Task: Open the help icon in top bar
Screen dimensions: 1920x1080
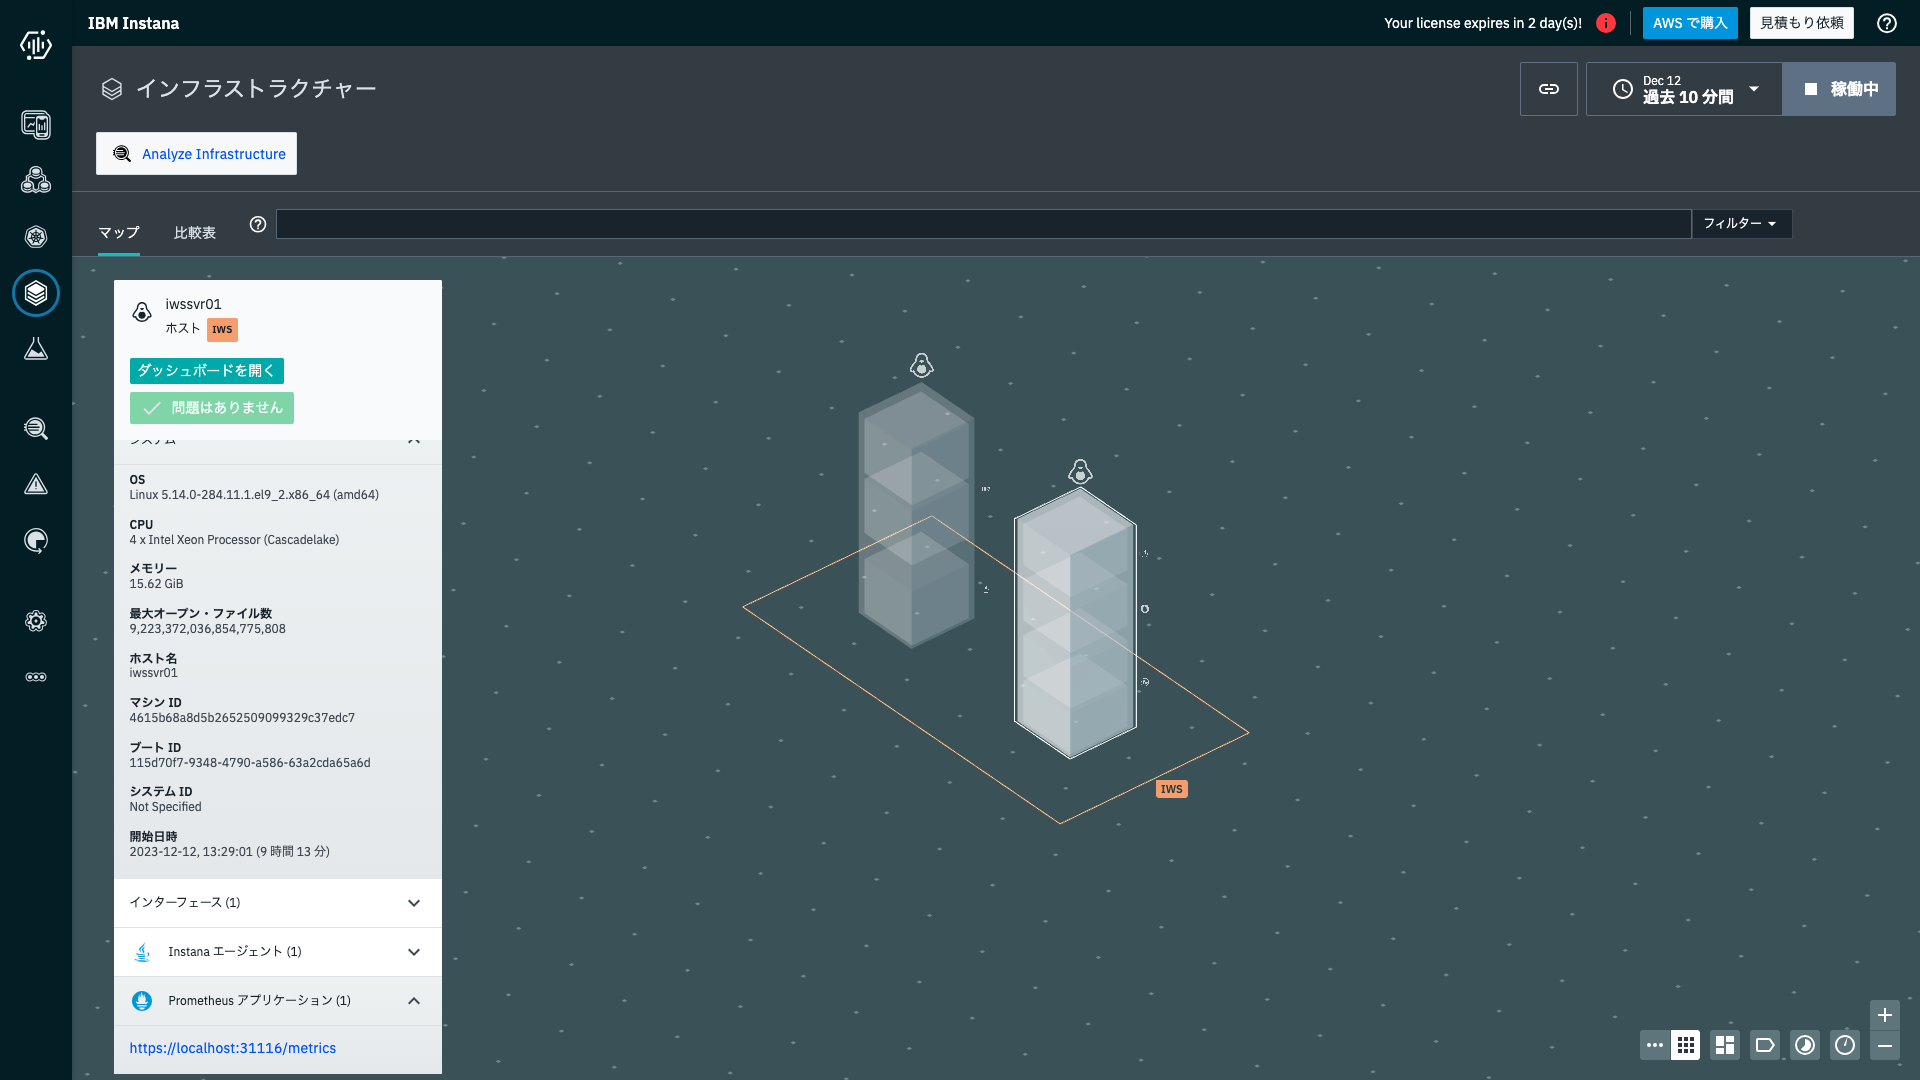Action: (x=1886, y=23)
